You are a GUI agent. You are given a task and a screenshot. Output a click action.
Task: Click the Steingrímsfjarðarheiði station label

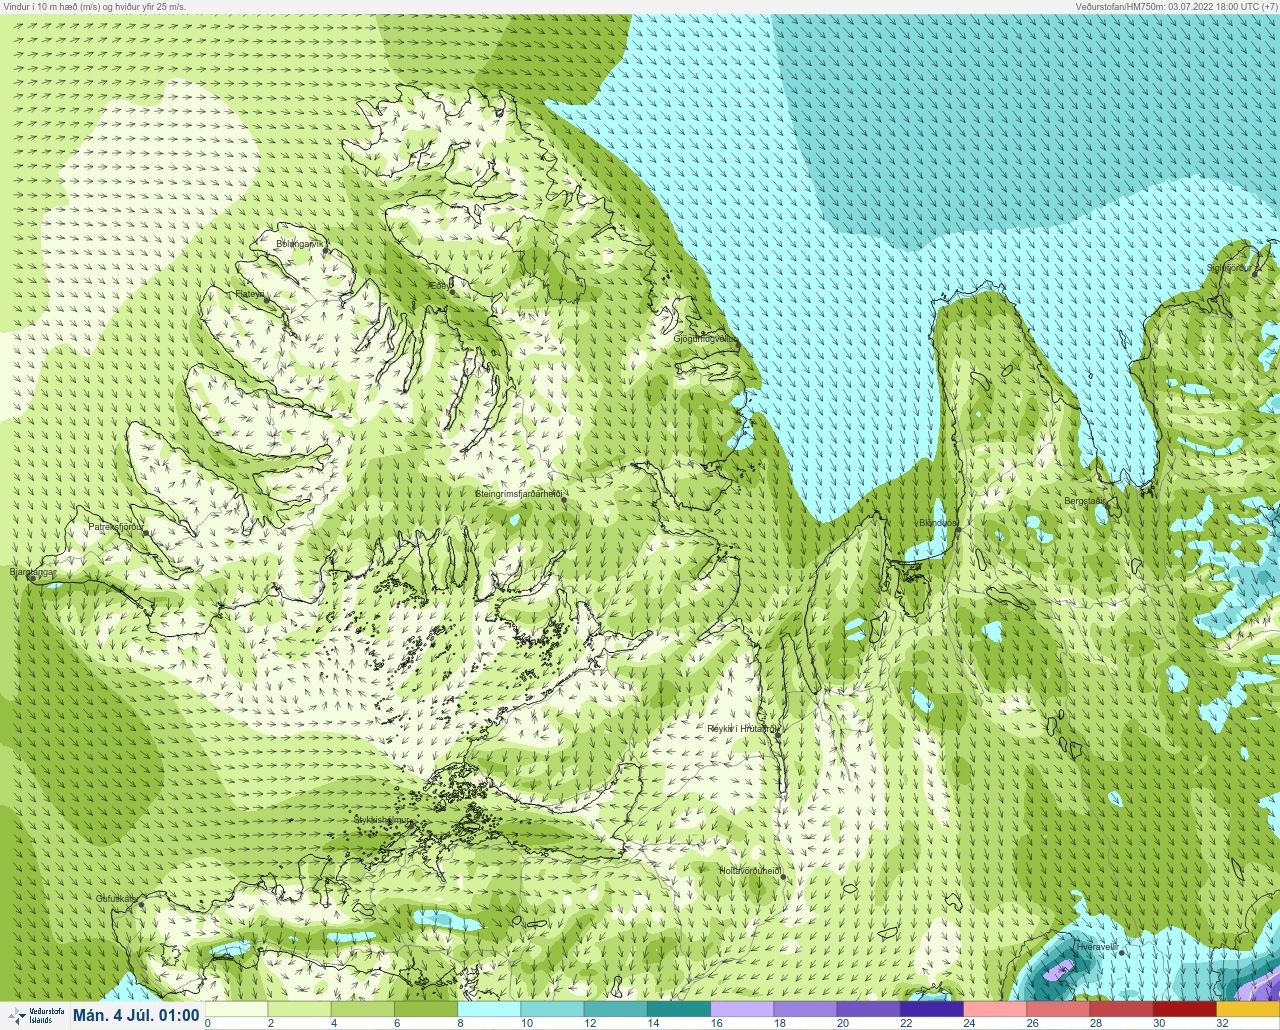pyautogui.click(x=519, y=493)
